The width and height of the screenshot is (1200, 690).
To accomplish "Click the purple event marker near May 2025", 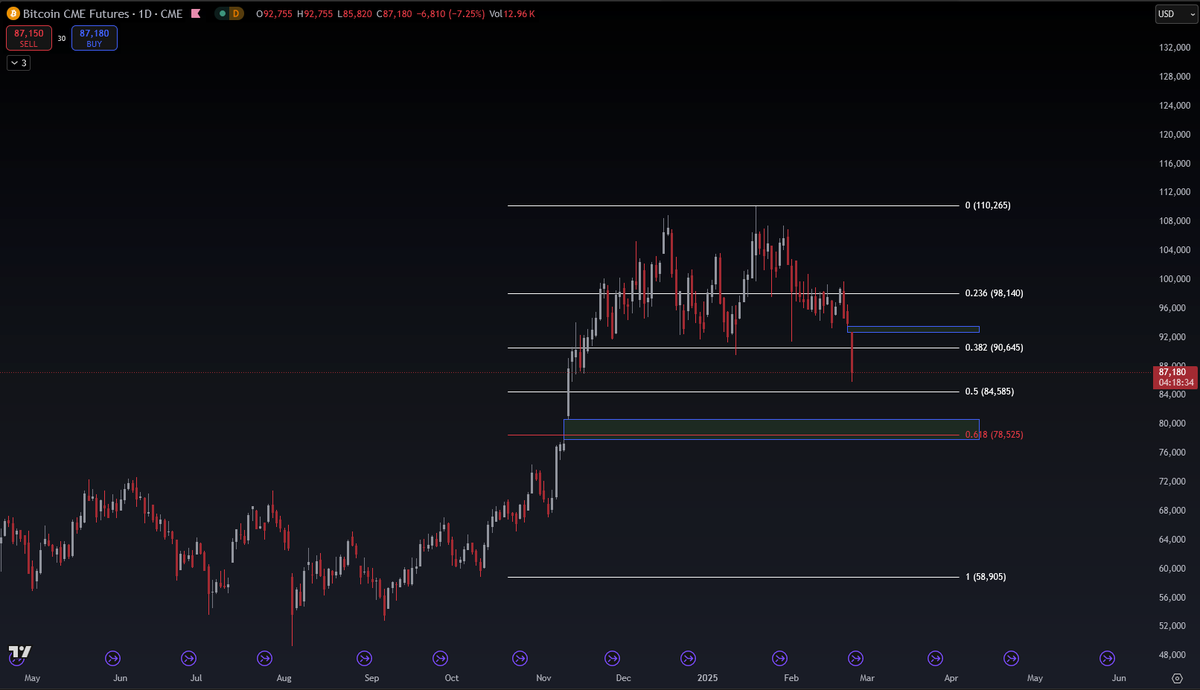I will pos(1011,658).
